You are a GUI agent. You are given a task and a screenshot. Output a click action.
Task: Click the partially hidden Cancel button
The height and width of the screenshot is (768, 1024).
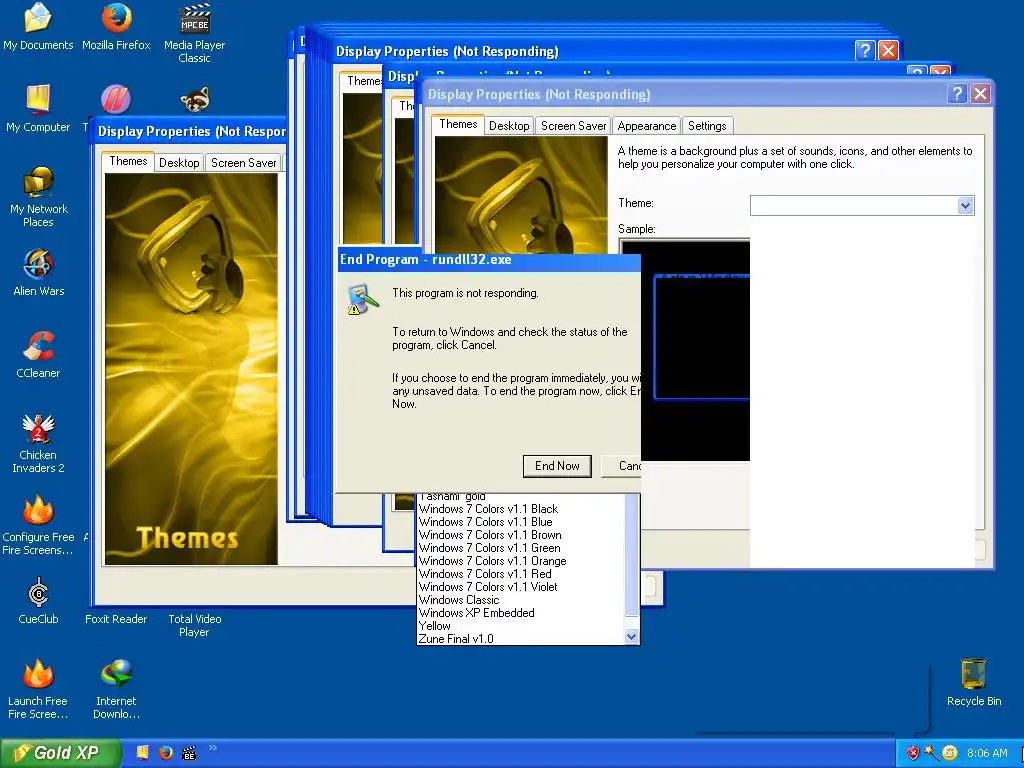[621, 466]
